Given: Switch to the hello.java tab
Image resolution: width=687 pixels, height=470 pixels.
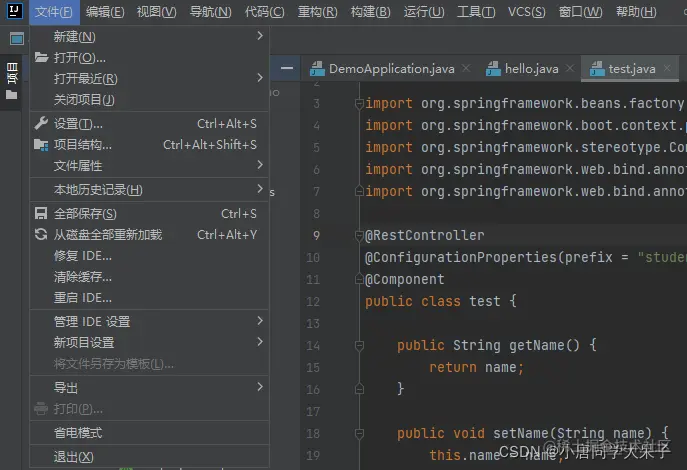Looking at the screenshot, I should tap(531, 69).
